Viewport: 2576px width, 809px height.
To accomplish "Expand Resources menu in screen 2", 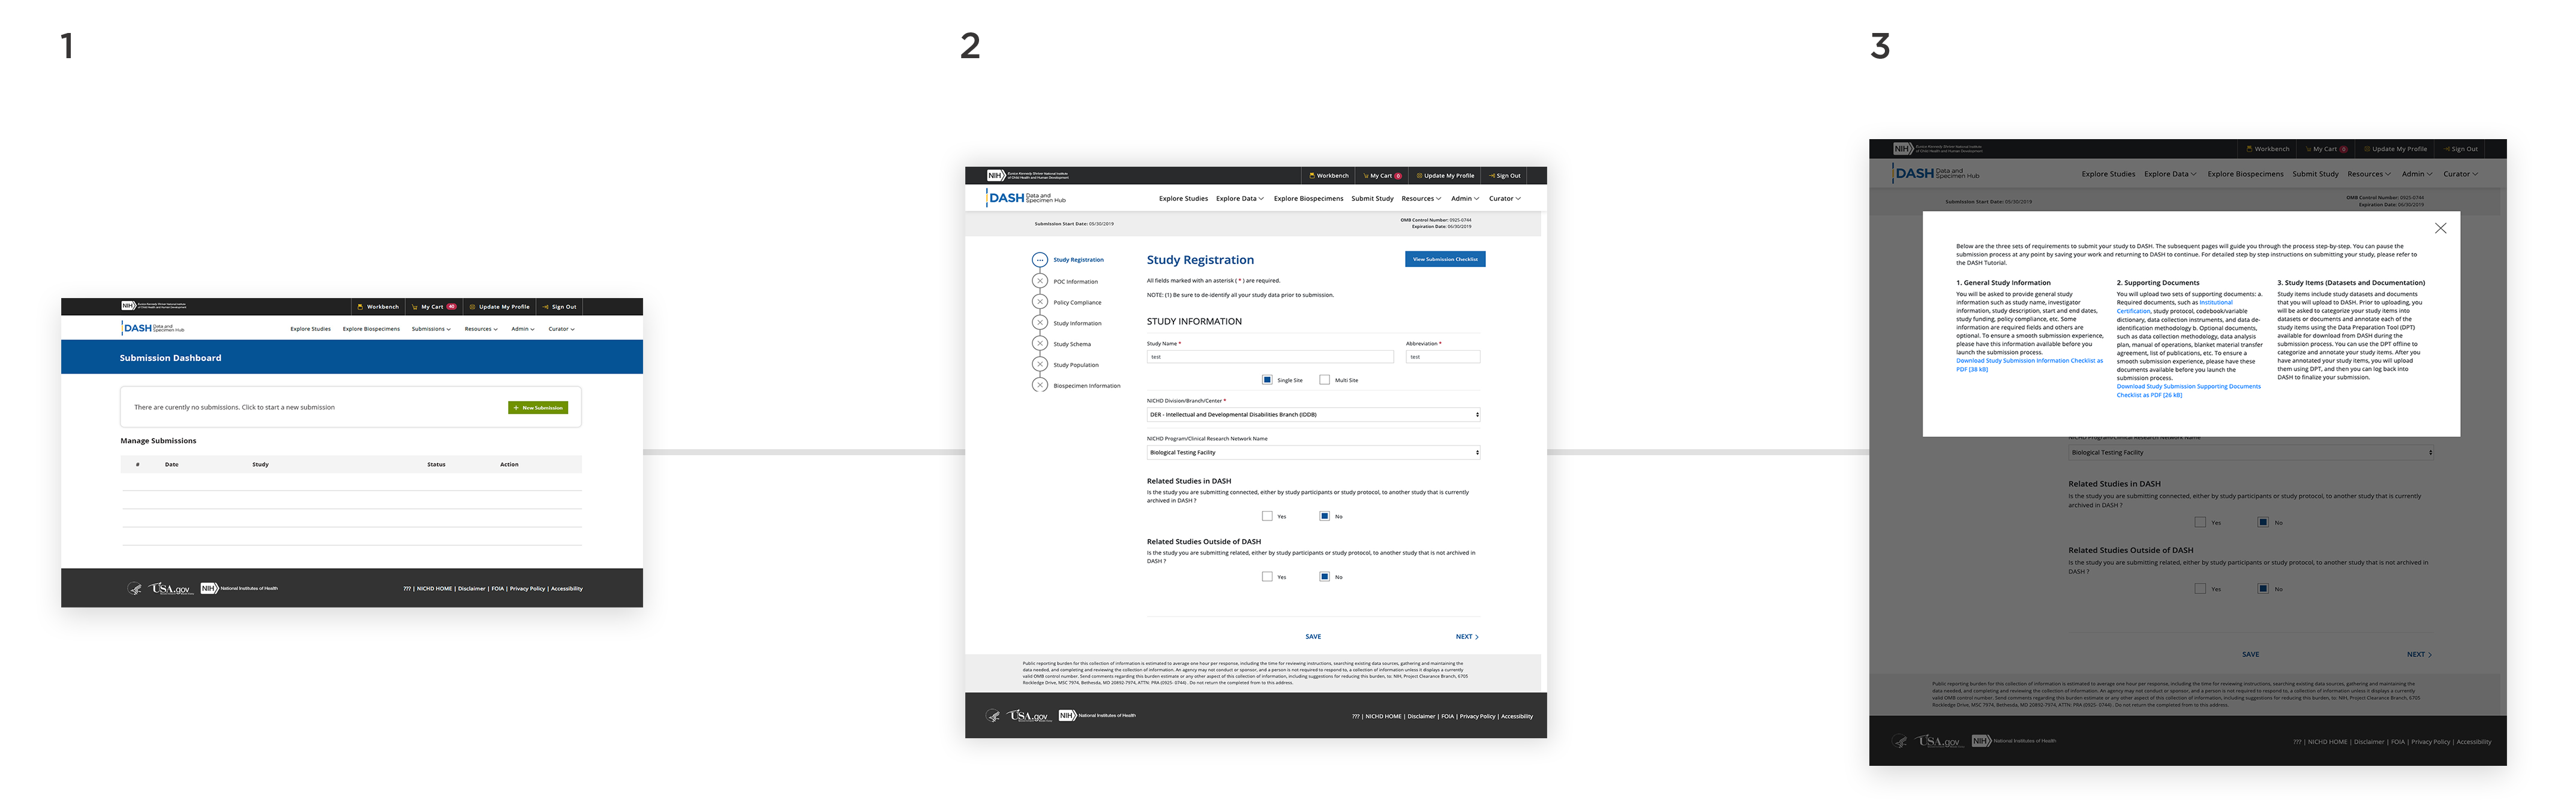I will (x=1421, y=199).
